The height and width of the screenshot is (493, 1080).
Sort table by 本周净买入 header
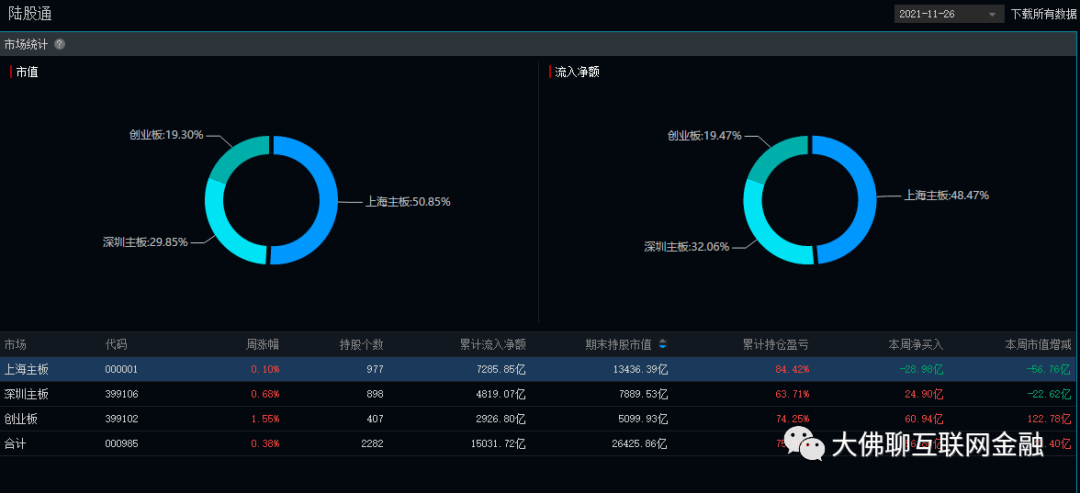pyautogui.click(x=915, y=344)
